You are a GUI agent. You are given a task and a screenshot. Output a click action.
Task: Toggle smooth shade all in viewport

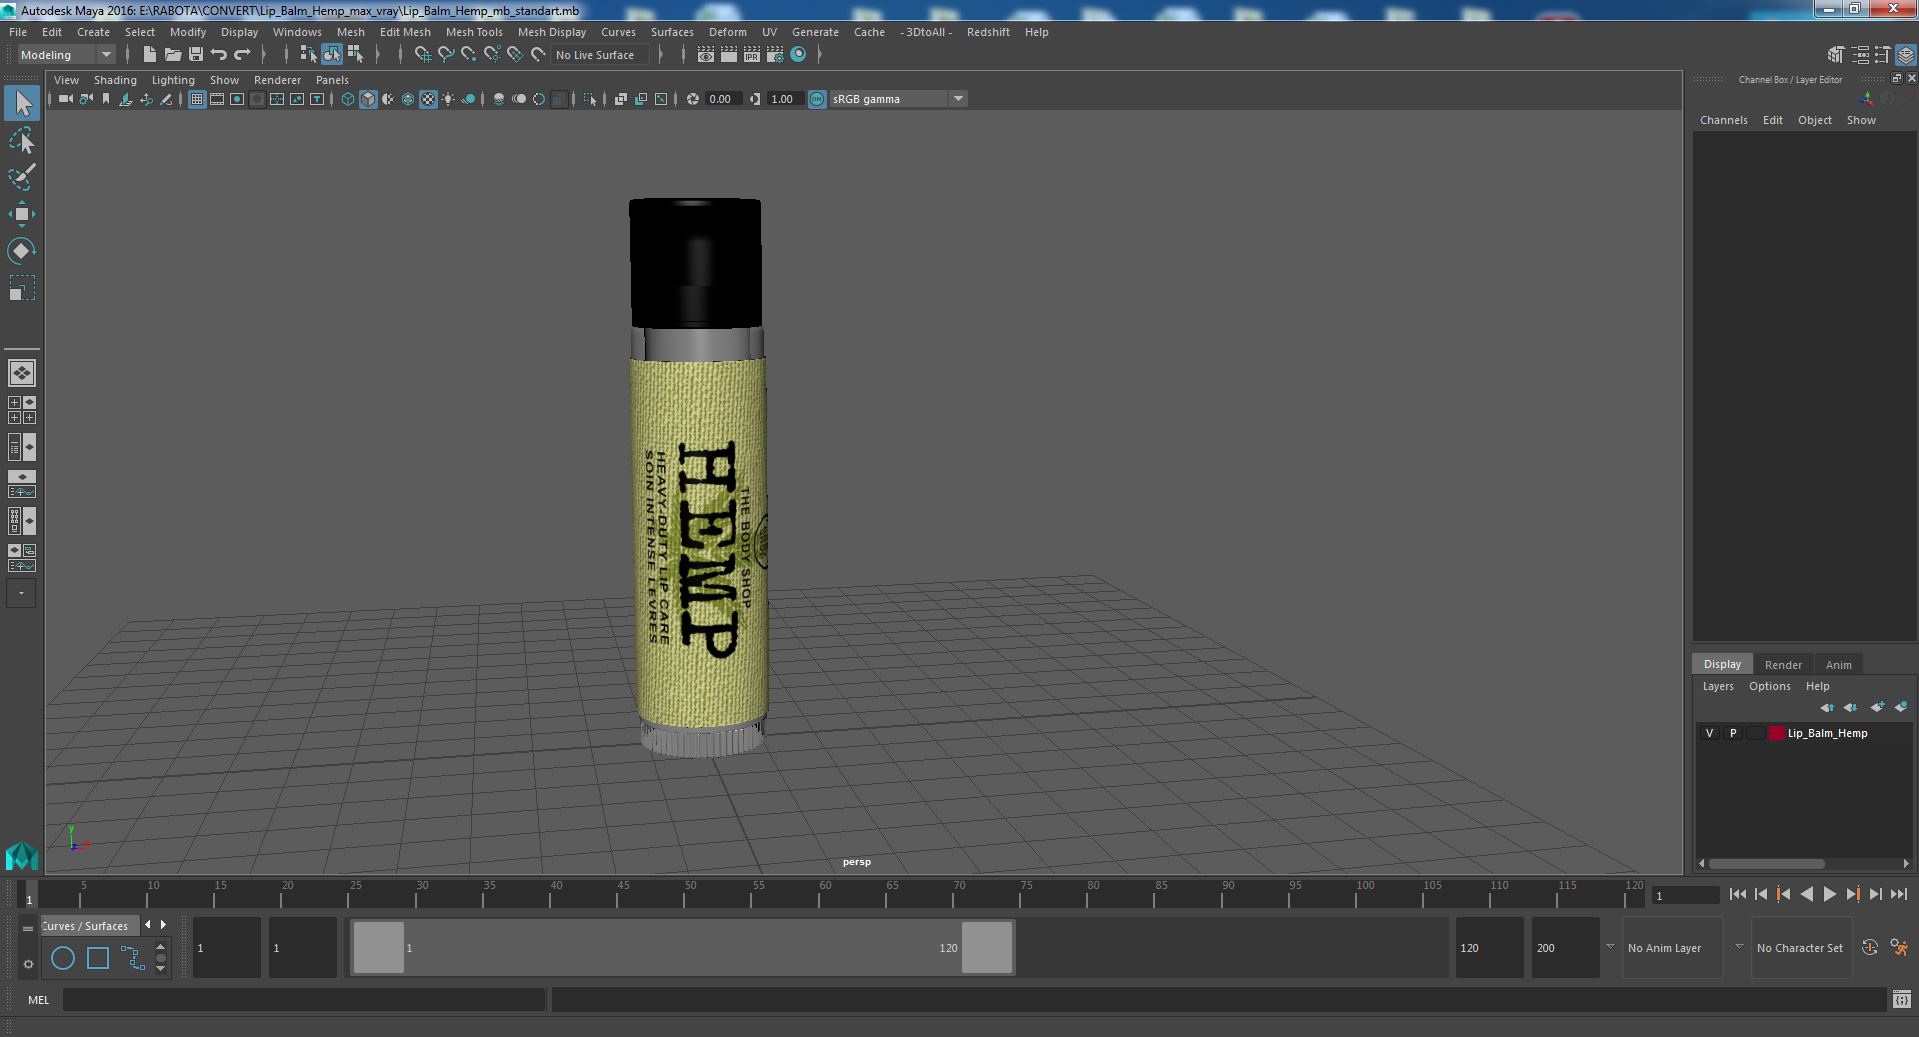(368, 99)
